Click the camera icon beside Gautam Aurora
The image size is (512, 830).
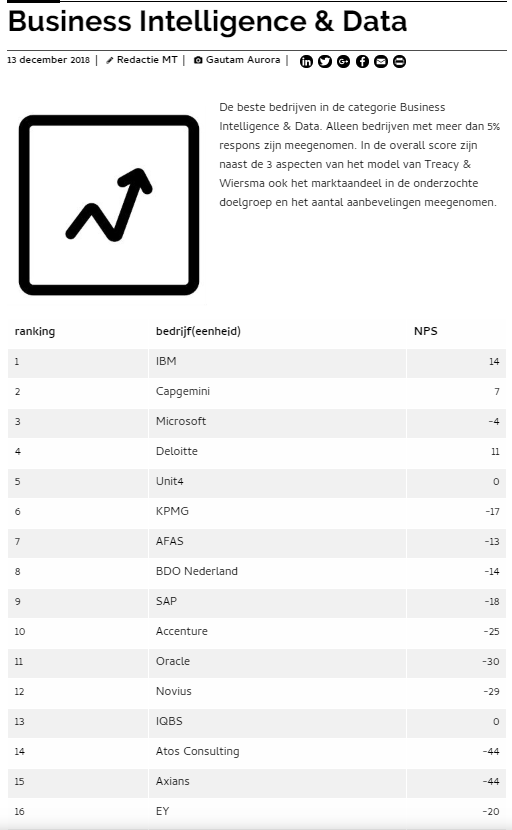coord(198,60)
